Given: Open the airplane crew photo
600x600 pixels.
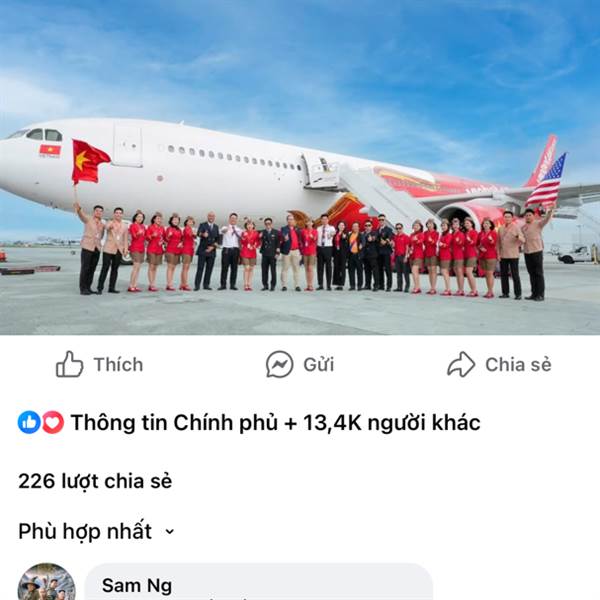Looking at the screenshot, I should (x=300, y=167).
